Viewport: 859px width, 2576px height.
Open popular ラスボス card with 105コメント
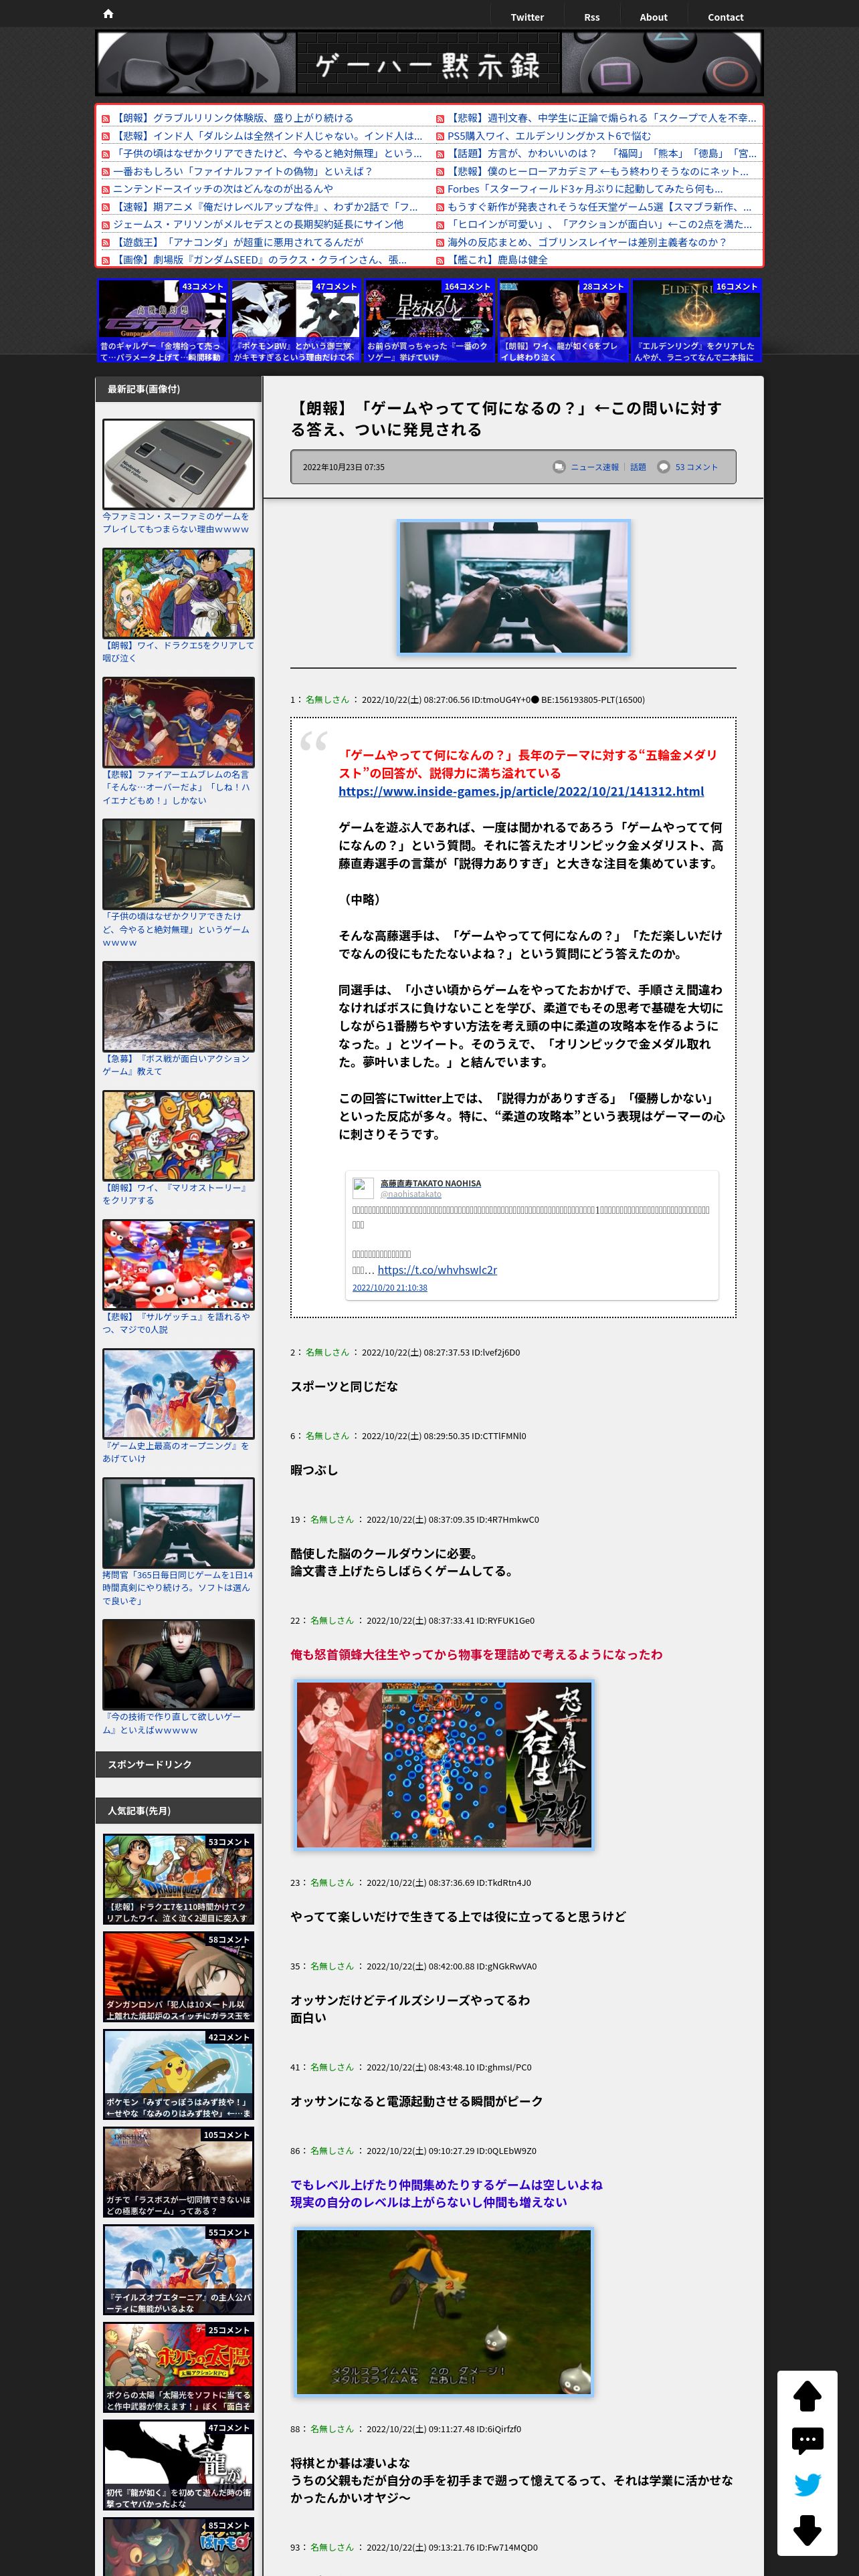pos(178,2172)
